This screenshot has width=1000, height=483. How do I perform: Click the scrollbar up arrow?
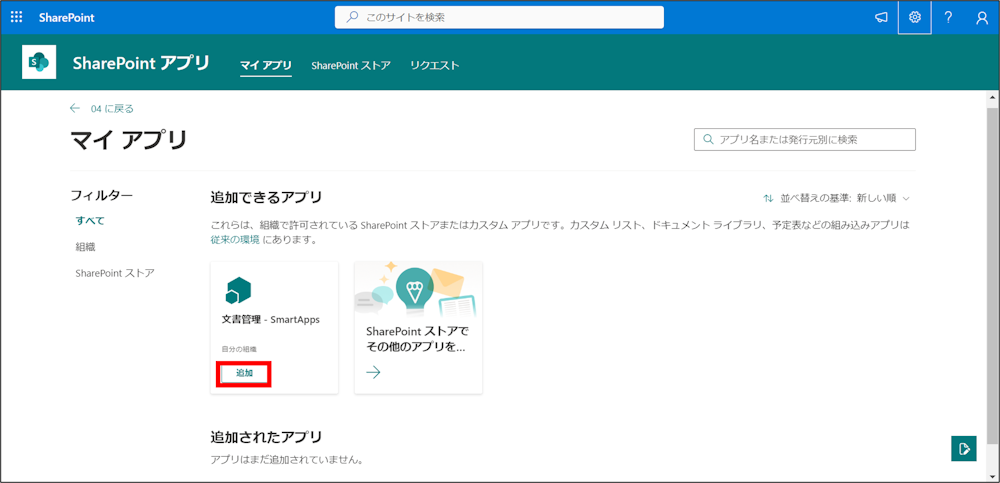pyautogui.click(x=994, y=96)
